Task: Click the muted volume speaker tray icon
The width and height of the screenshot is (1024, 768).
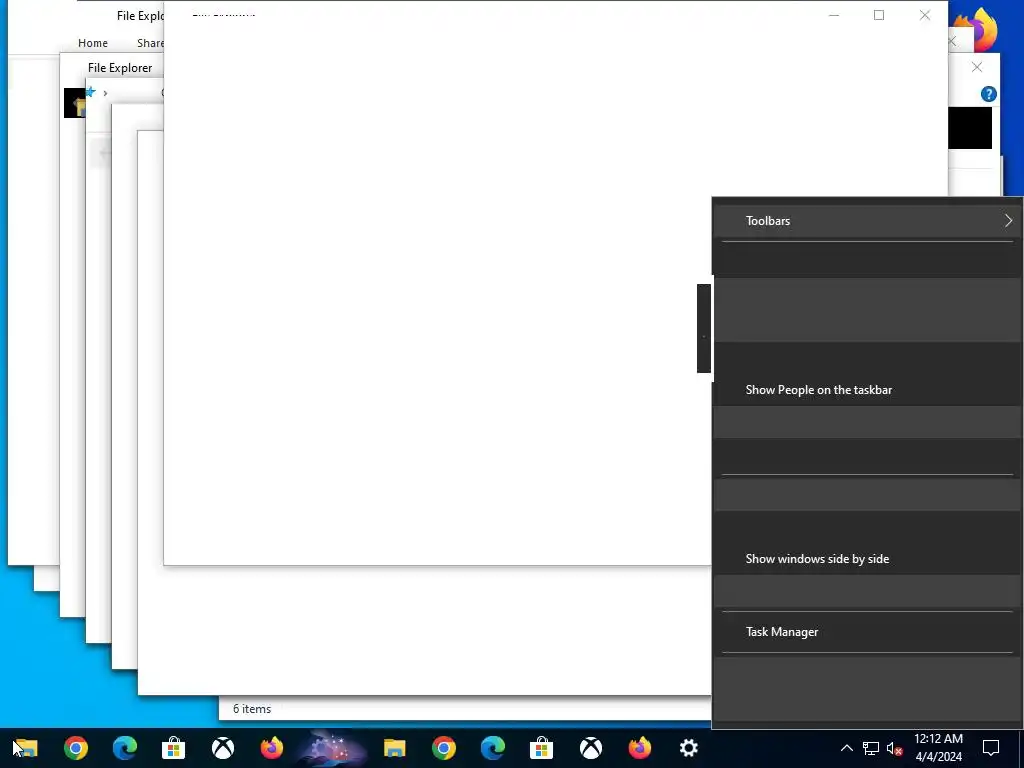Action: 894,748
